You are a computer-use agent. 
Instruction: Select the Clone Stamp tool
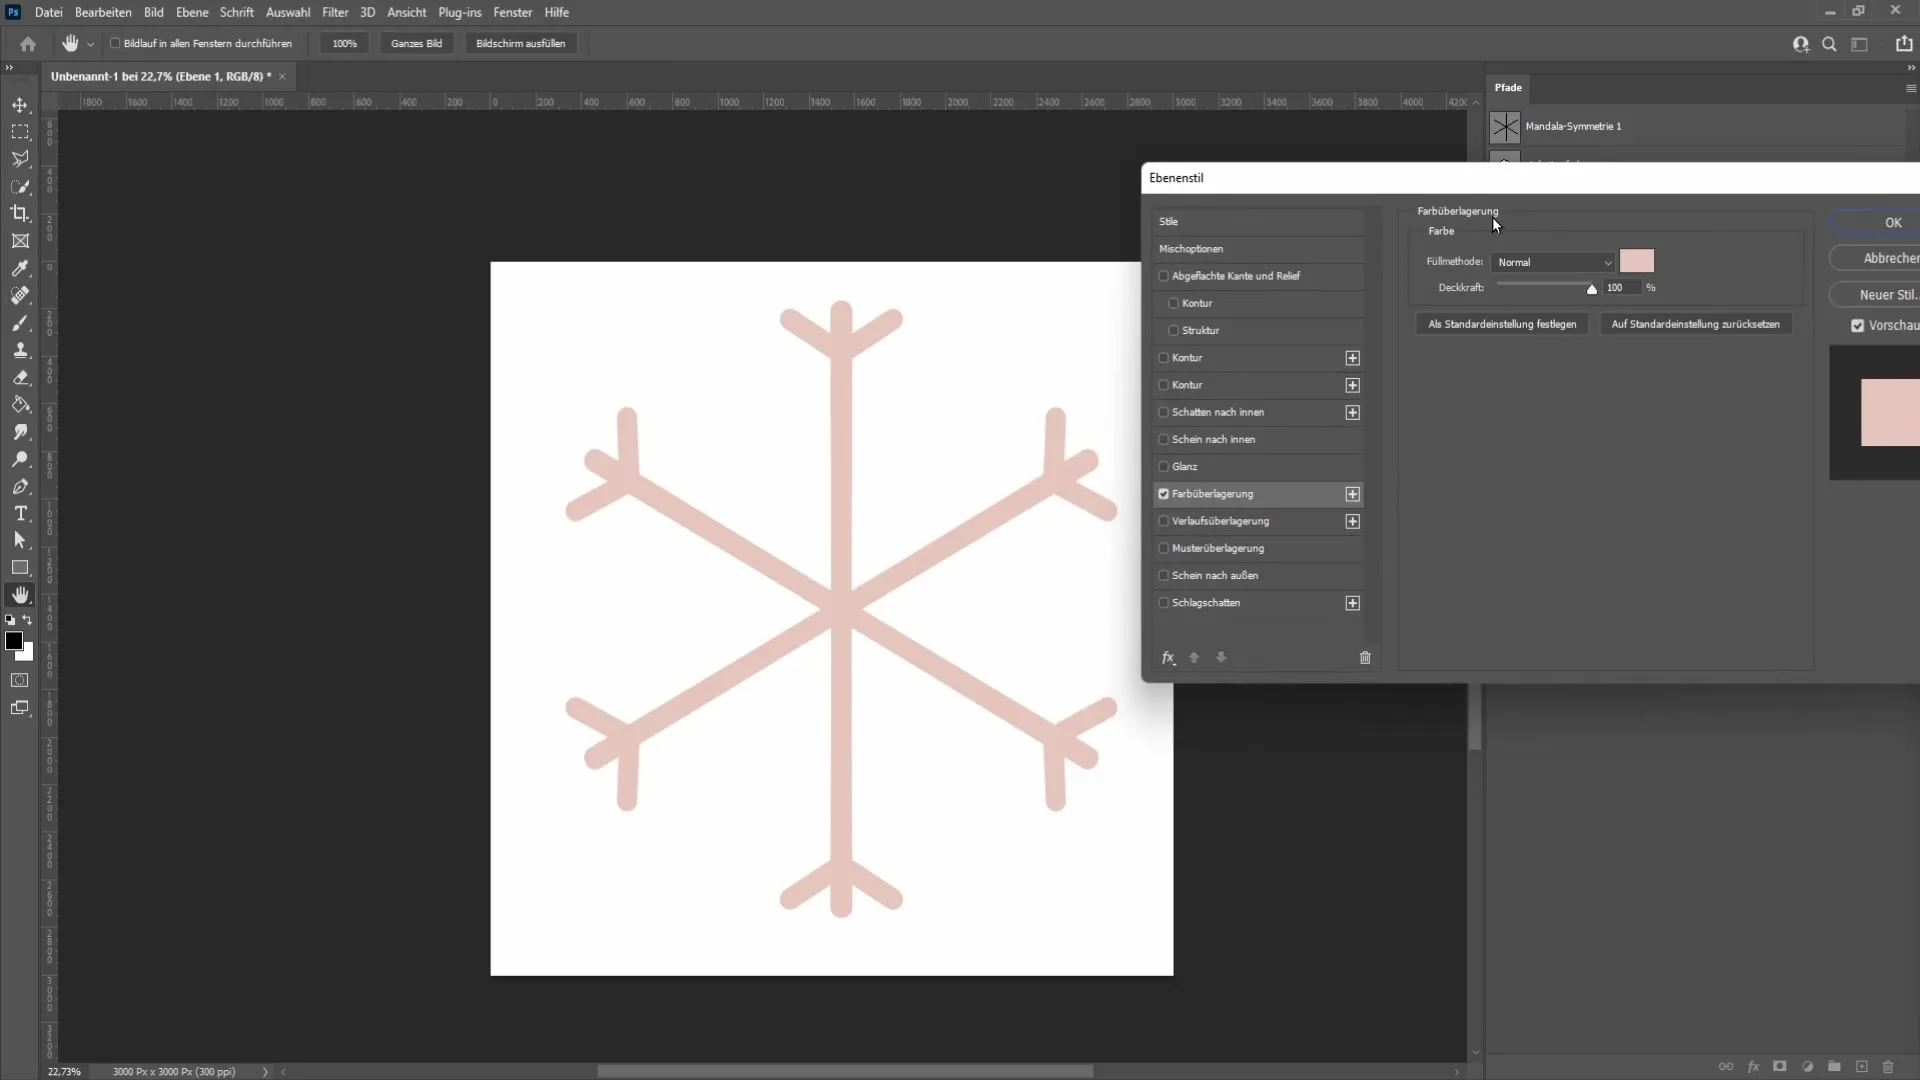tap(21, 349)
